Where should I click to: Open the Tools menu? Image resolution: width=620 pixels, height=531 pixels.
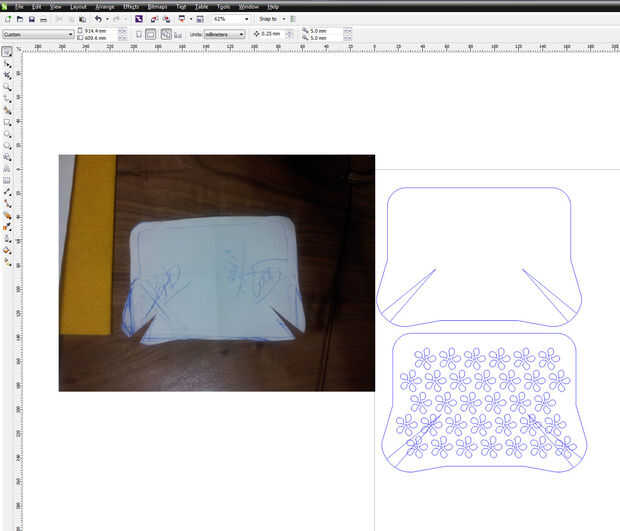point(223,7)
